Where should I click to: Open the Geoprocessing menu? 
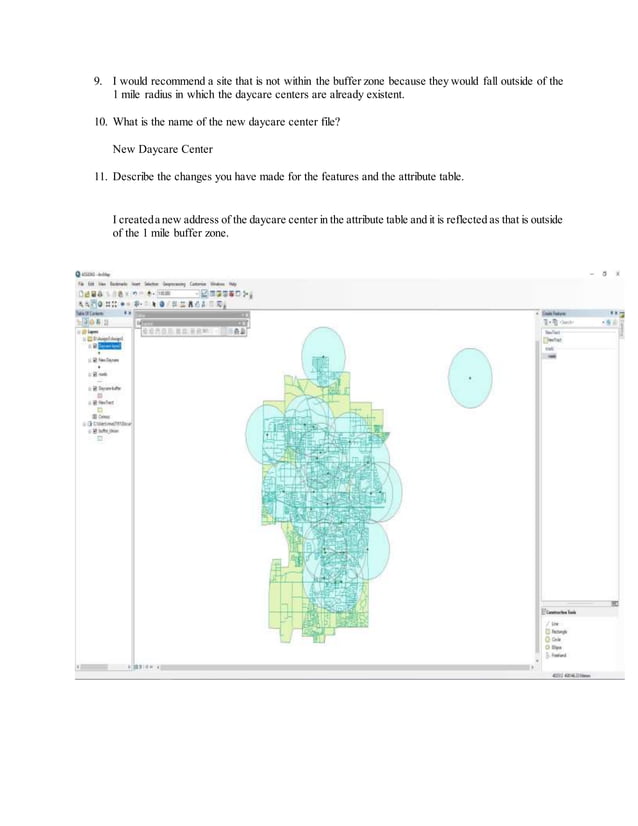(174, 284)
